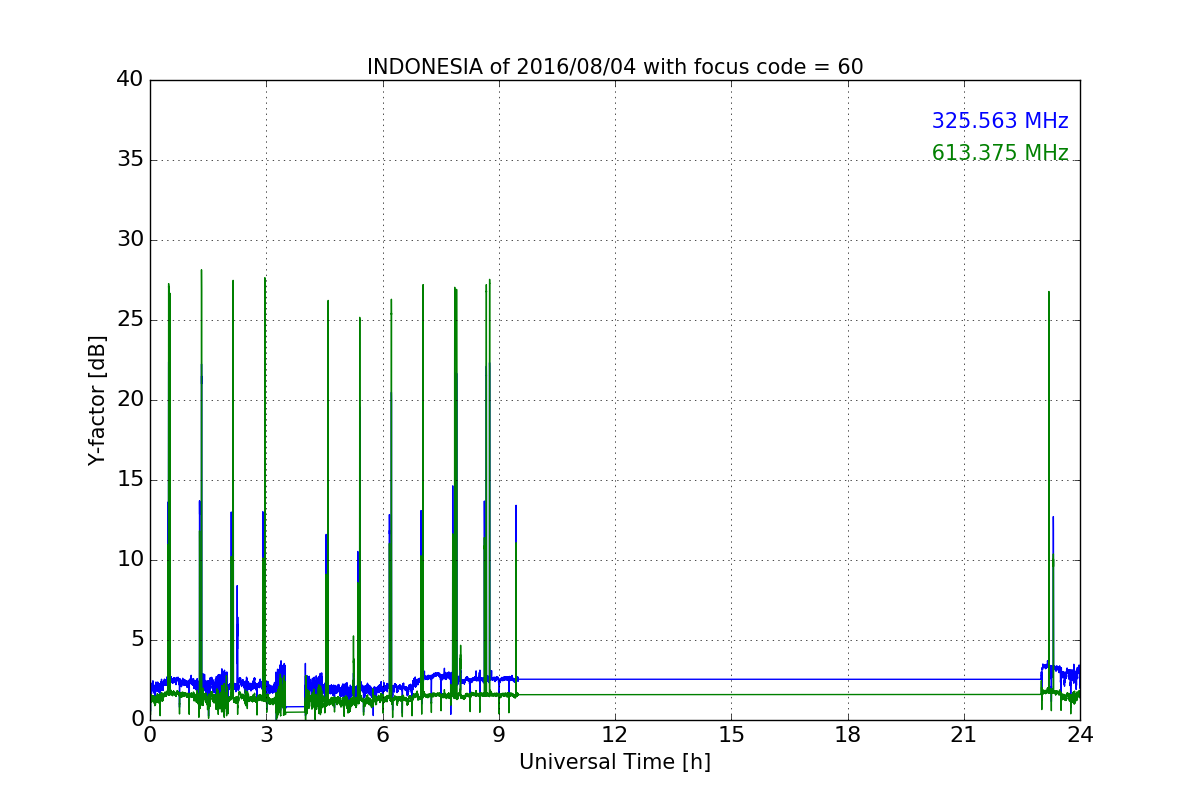Image resolution: width=1200 pixels, height=800 pixels.
Task: Click the x-axis tick label "18"
Action: (848, 735)
